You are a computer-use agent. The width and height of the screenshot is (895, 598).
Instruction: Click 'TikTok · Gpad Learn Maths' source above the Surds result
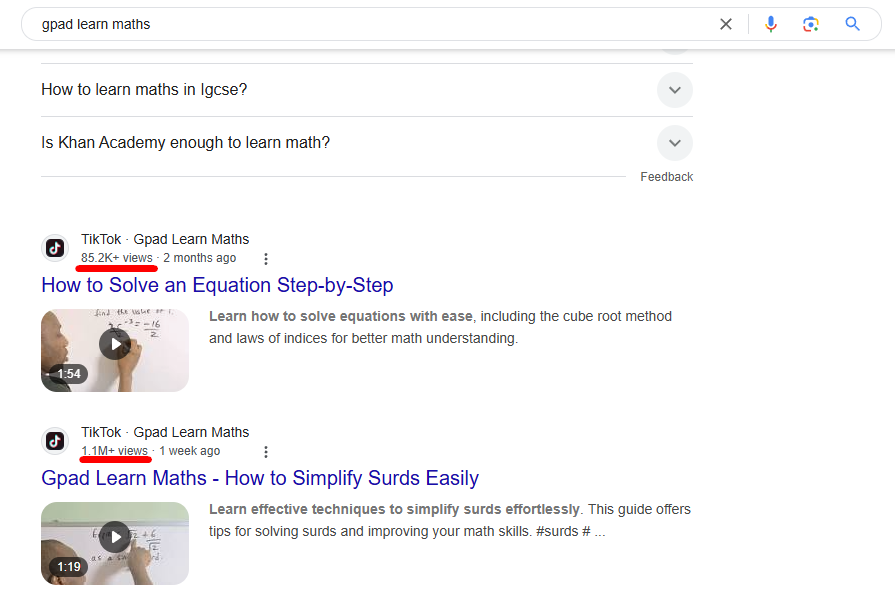[x=165, y=432]
